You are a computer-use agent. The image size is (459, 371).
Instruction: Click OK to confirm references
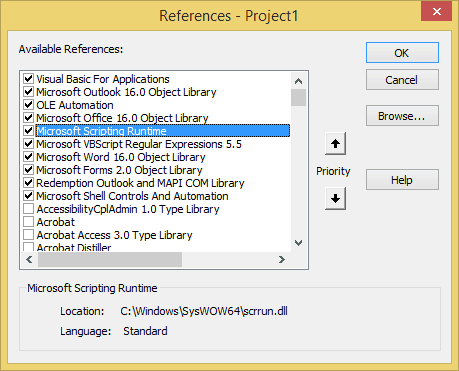click(x=402, y=53)
